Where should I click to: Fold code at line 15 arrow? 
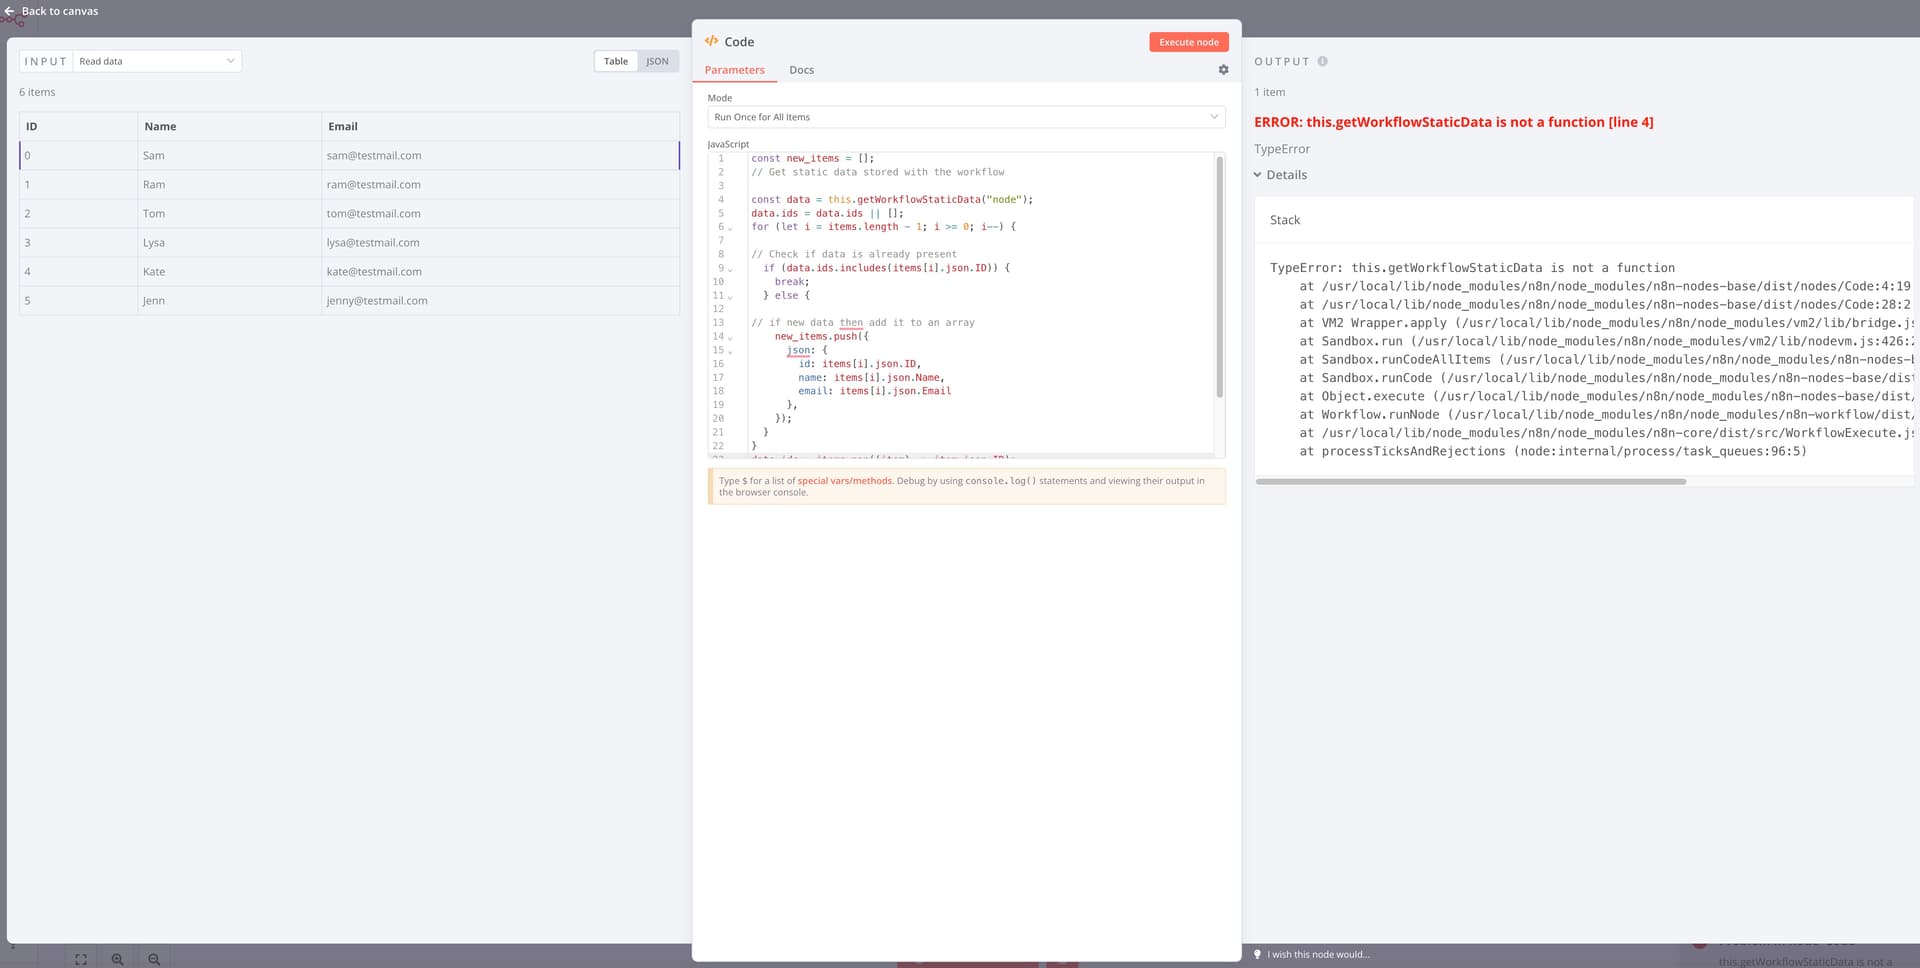730,352
